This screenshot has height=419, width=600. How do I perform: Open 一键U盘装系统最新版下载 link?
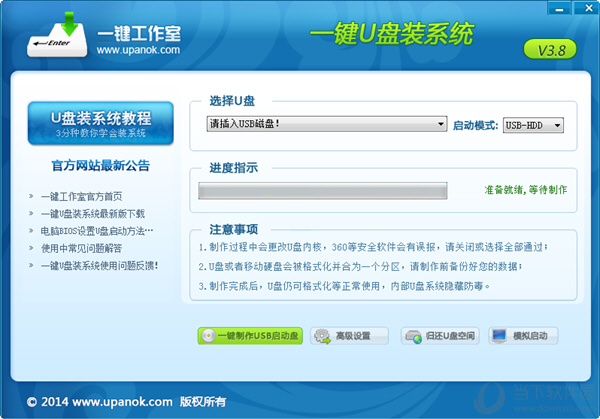93,213
